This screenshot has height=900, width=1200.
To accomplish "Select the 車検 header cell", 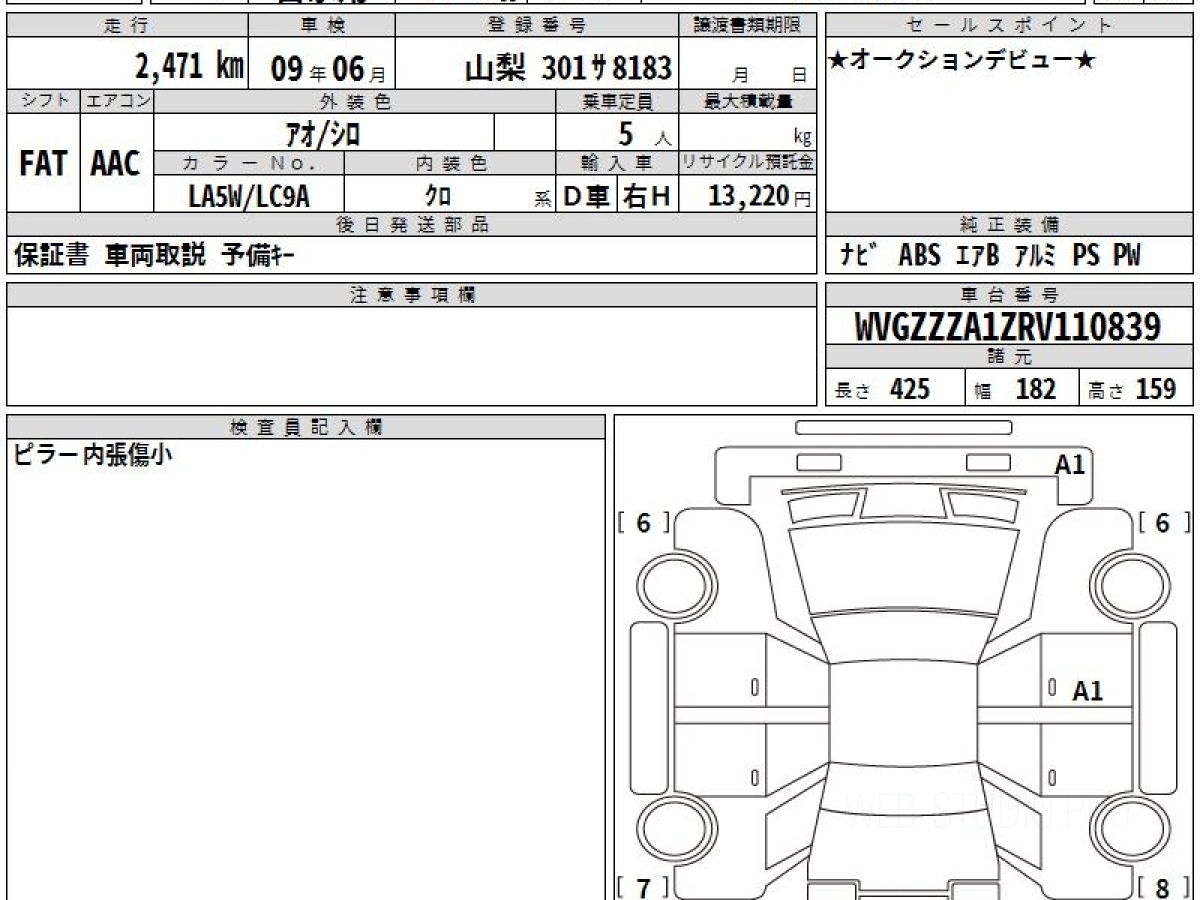I will pyautogui.click(x=322, y=26).
